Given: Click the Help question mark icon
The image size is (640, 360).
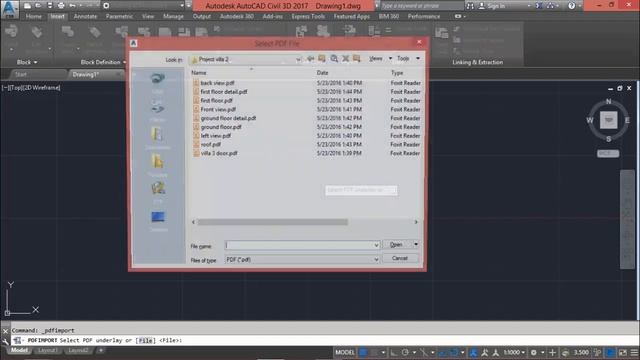Looking at the screenshot, I should tap(571, 6).
